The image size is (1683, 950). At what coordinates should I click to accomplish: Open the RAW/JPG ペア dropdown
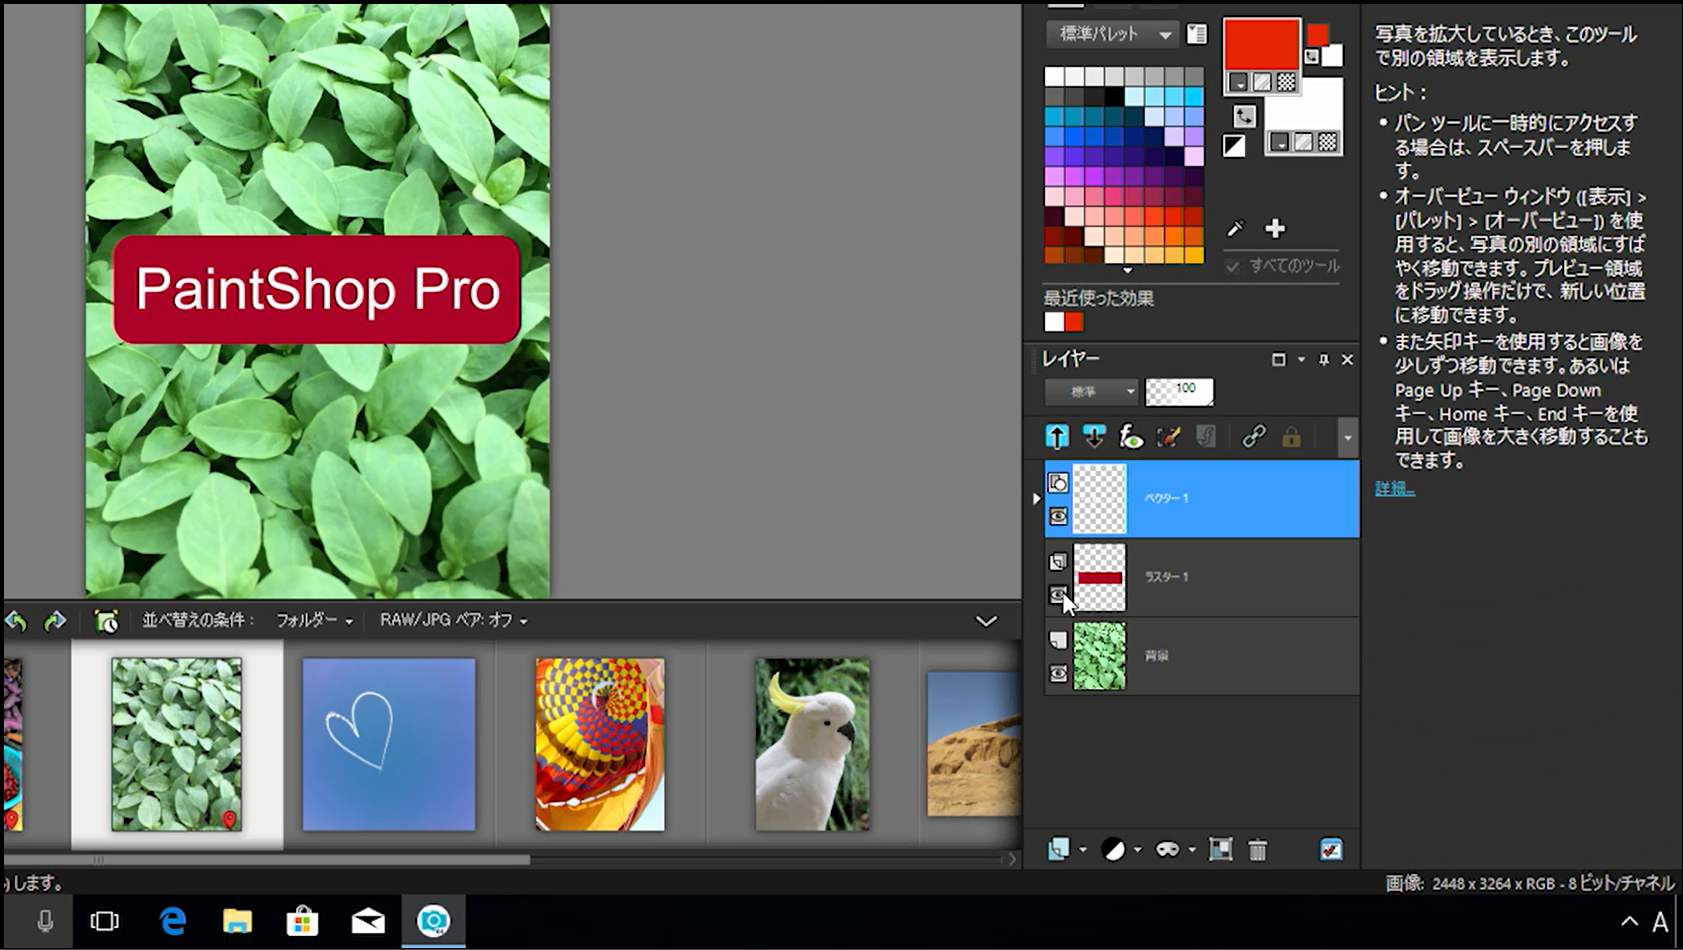pyautogui.click(x=453, y=621)
